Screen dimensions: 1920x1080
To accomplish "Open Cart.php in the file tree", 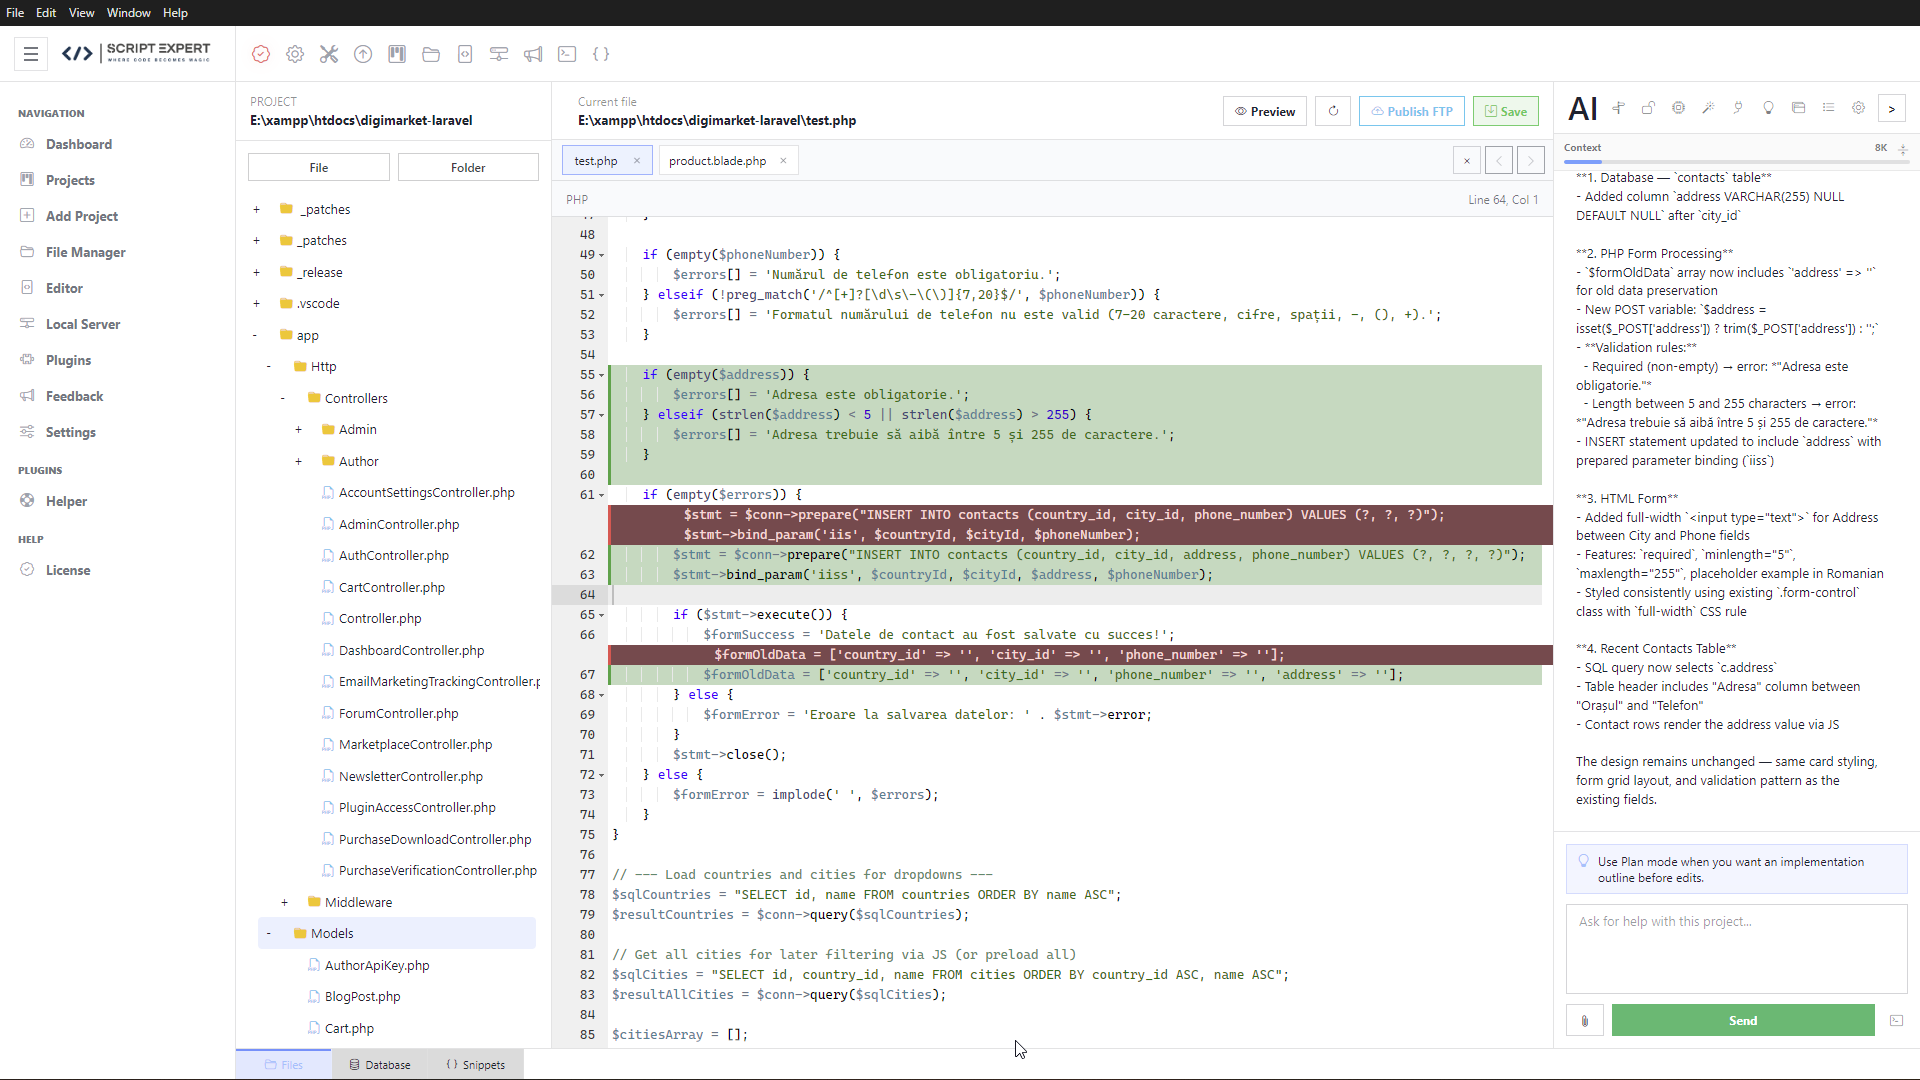I will coord(349,1028).
